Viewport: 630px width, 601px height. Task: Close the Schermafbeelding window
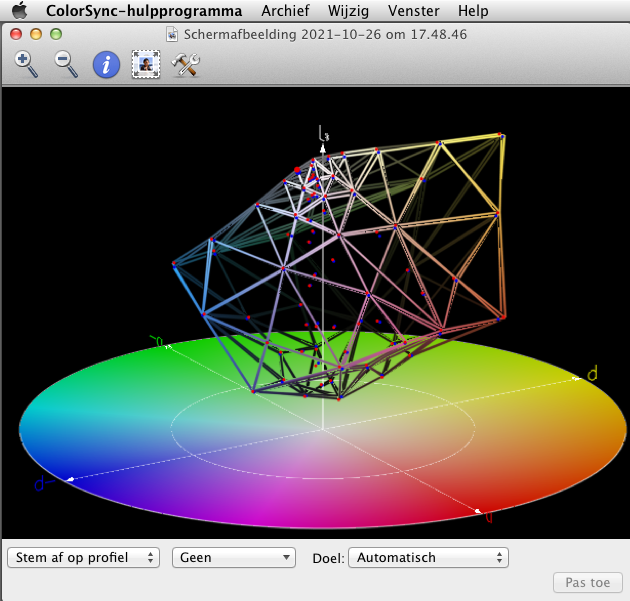click(x=15, y=34)
